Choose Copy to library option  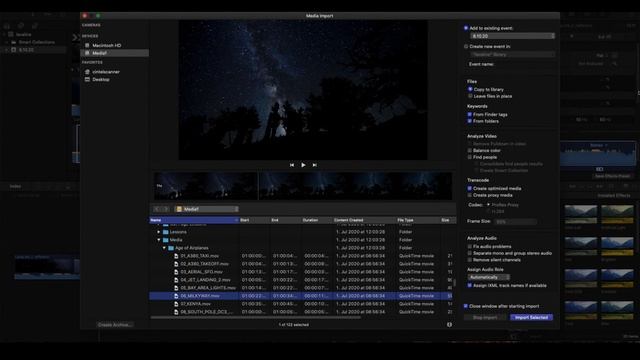(x=470, y=89)
